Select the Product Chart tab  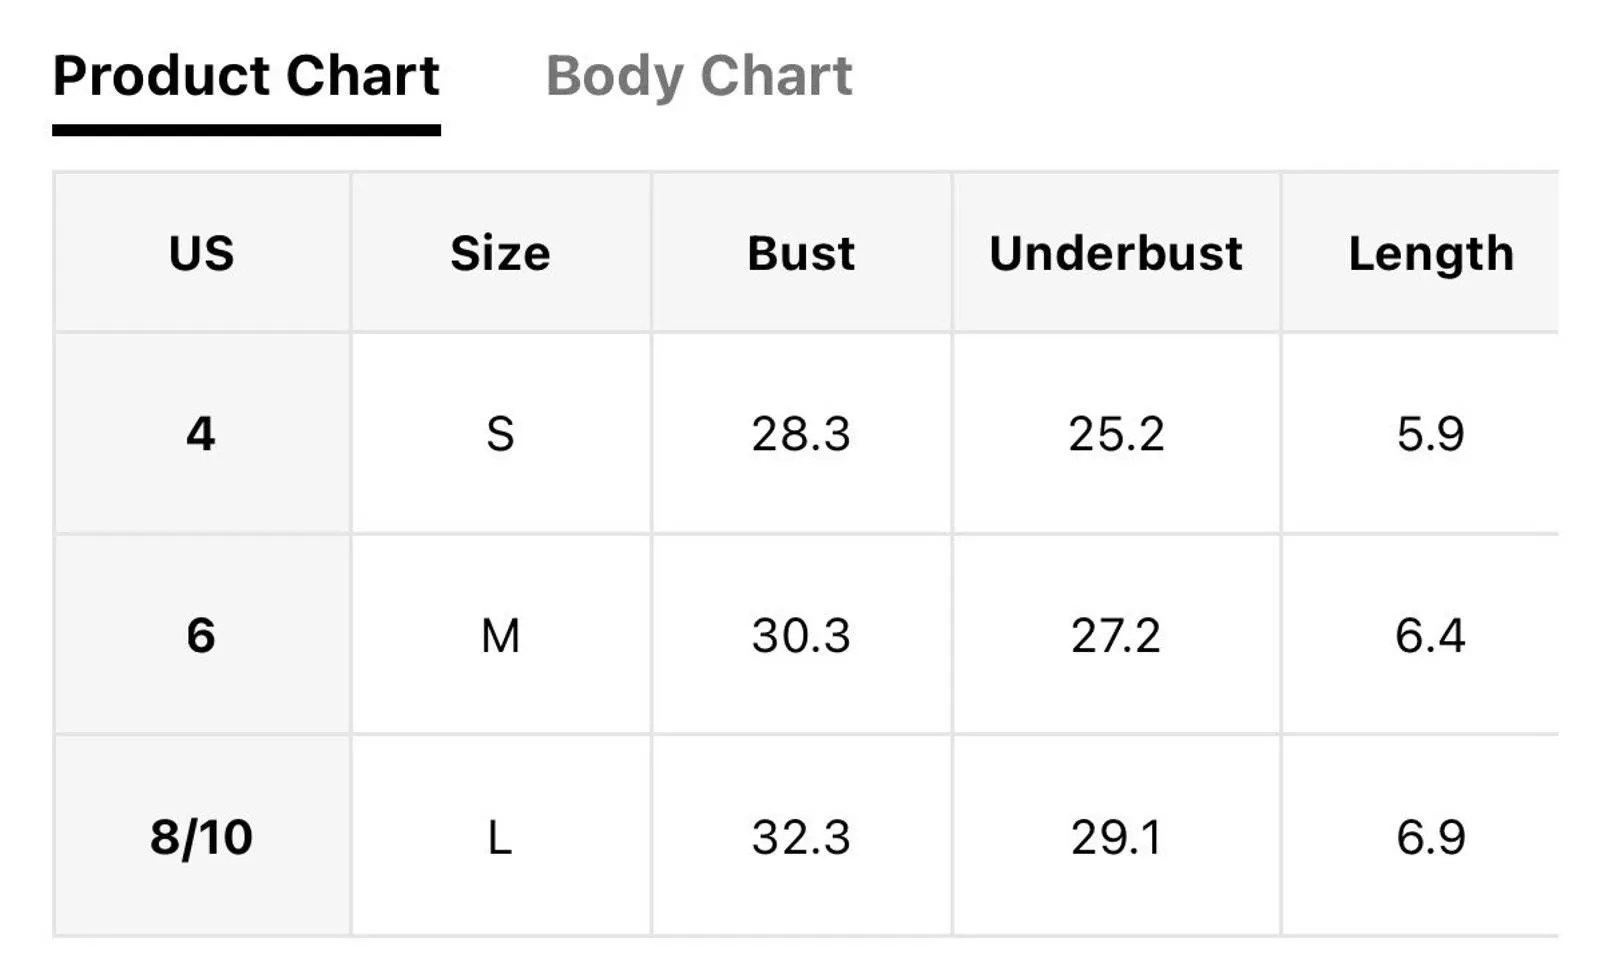pos(246,76)
